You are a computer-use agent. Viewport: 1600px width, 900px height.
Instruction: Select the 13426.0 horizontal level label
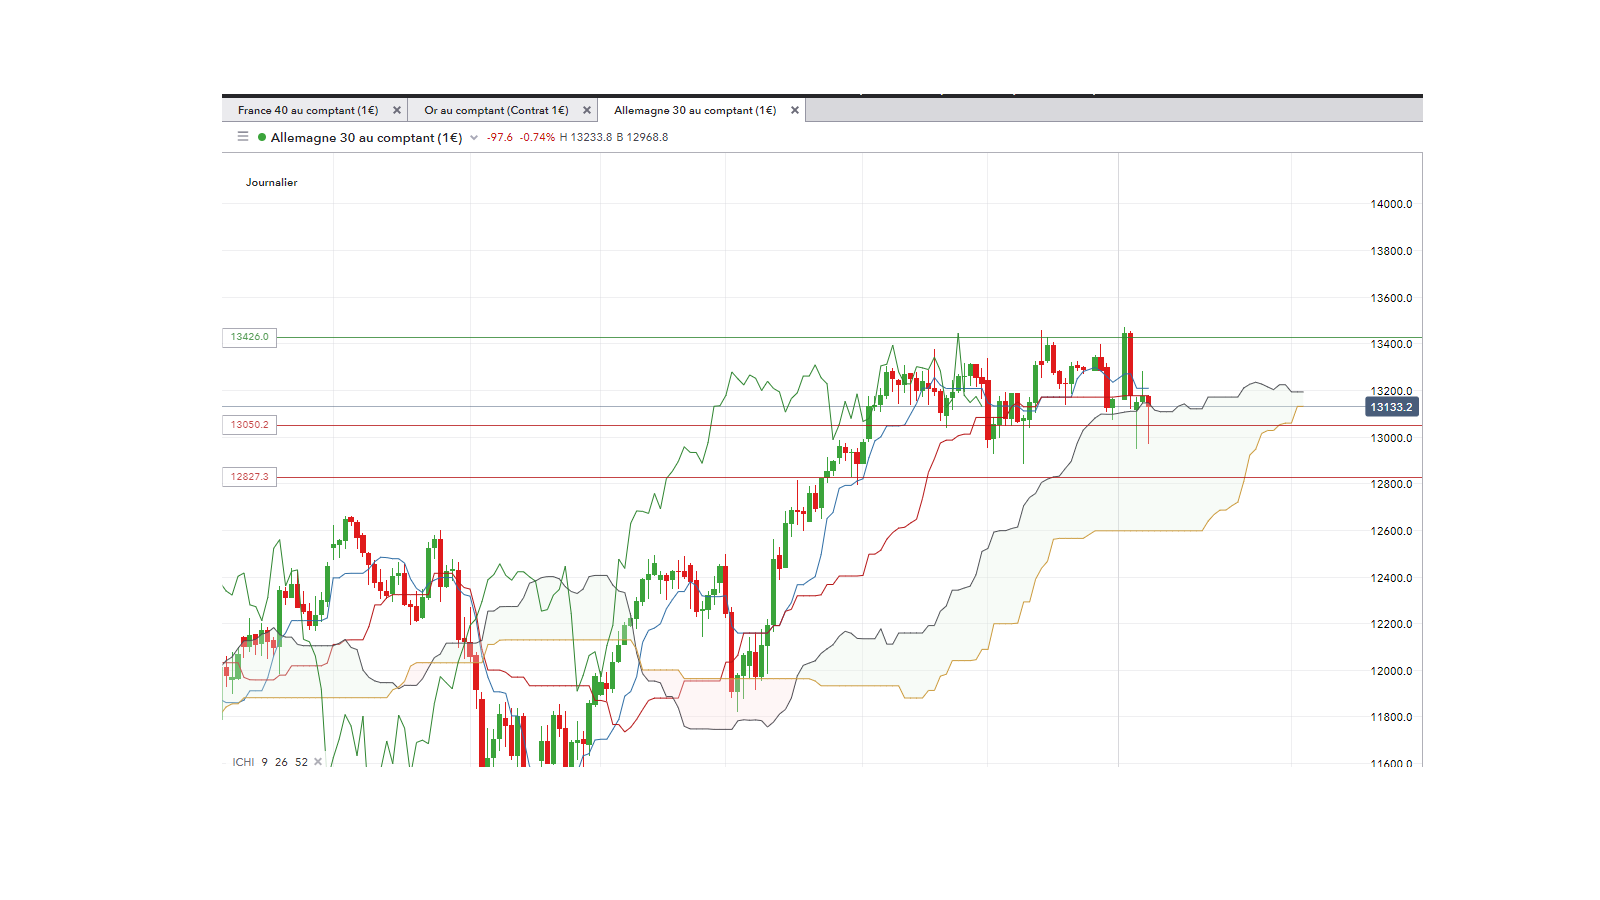[x=249, y=337]
